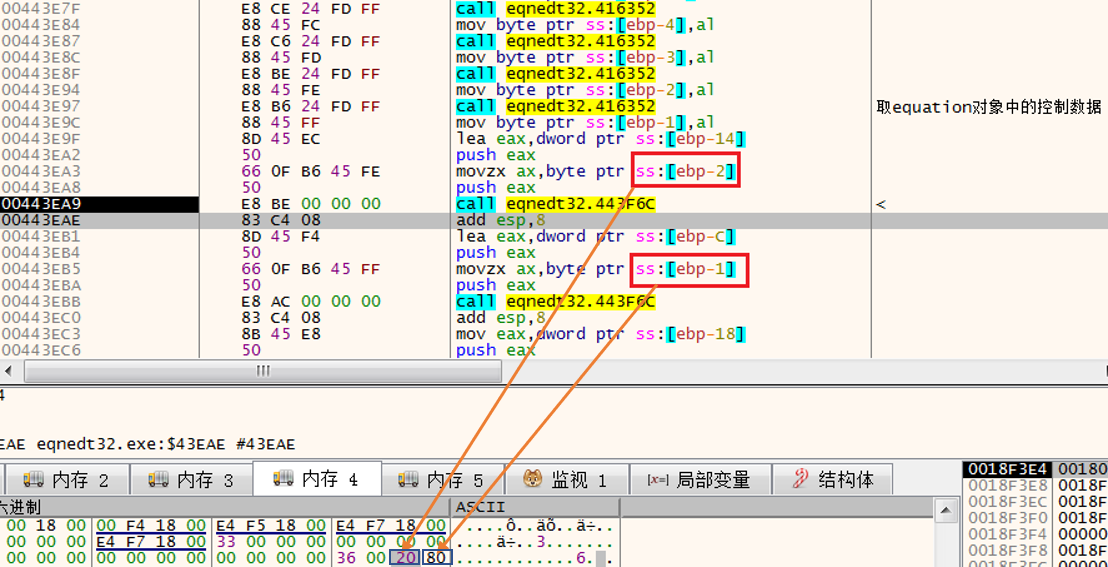Select stack address 0018F3E8

(x=1008, y=485)
